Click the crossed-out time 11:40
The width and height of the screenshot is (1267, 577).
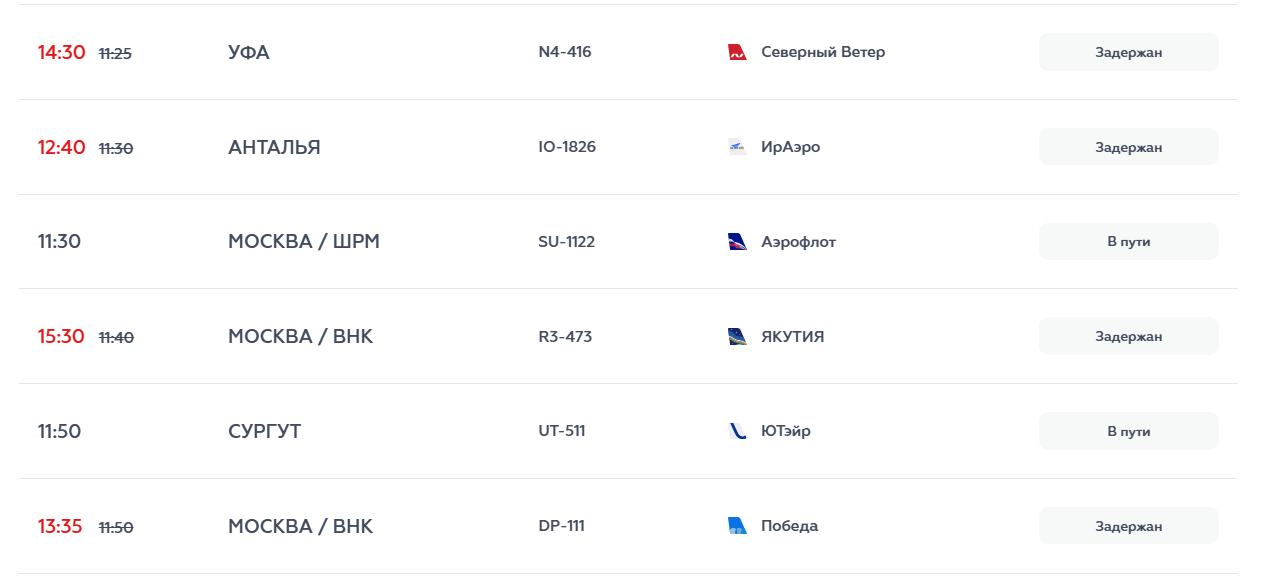116,338
